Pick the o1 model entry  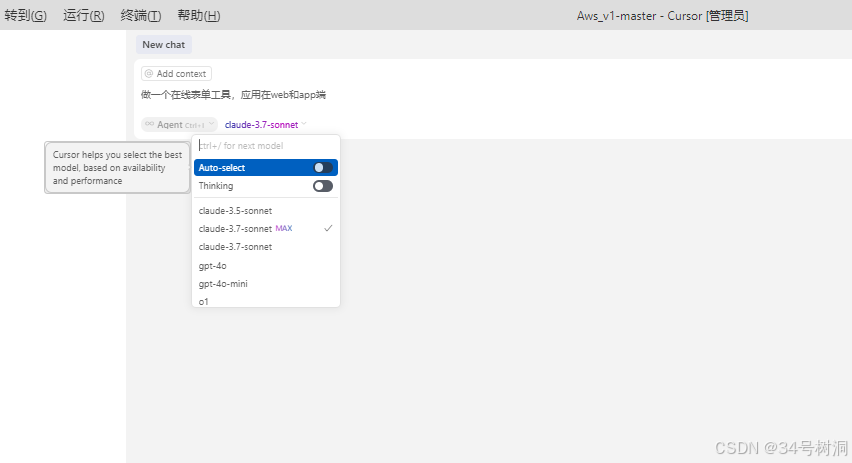[x=266, y=301]
